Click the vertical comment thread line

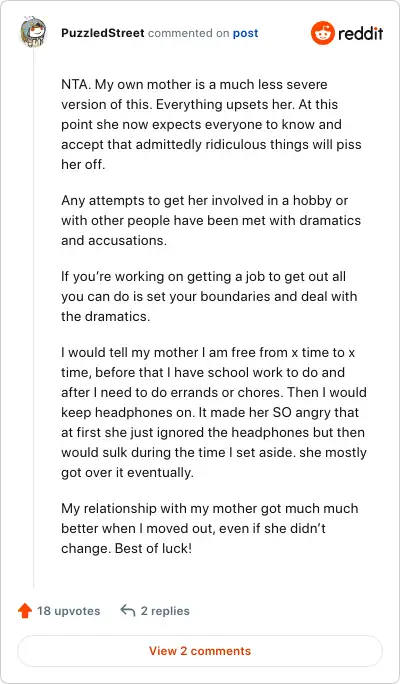34,318
